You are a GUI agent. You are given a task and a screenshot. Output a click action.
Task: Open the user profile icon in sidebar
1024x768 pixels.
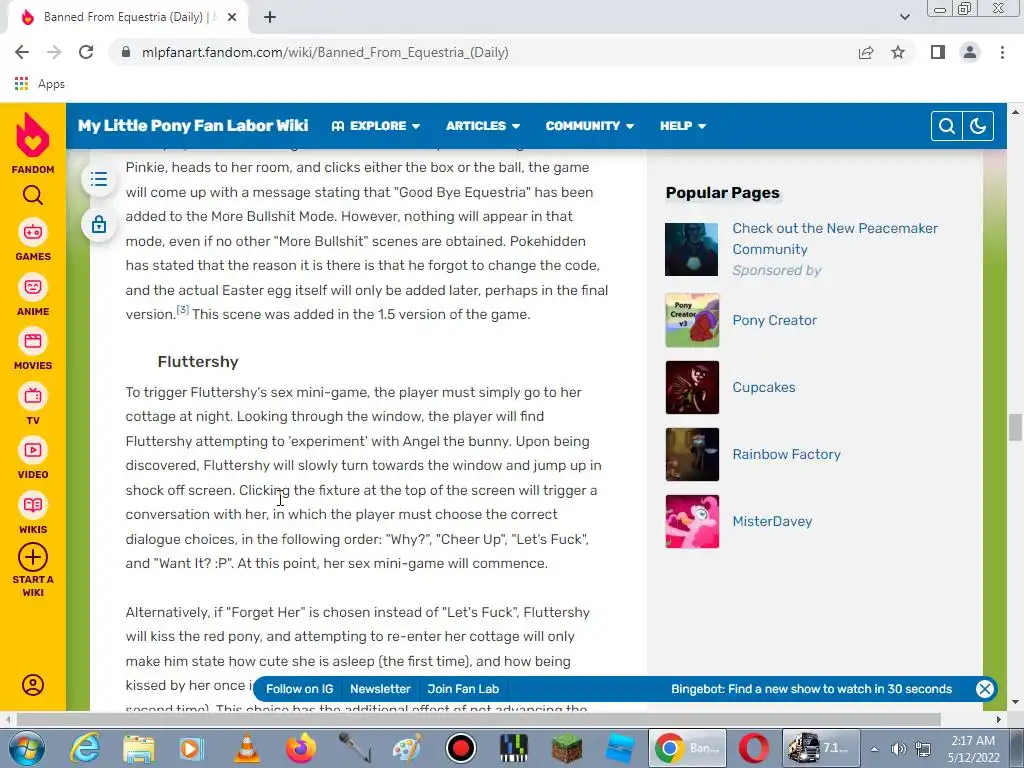click(33, 684)
